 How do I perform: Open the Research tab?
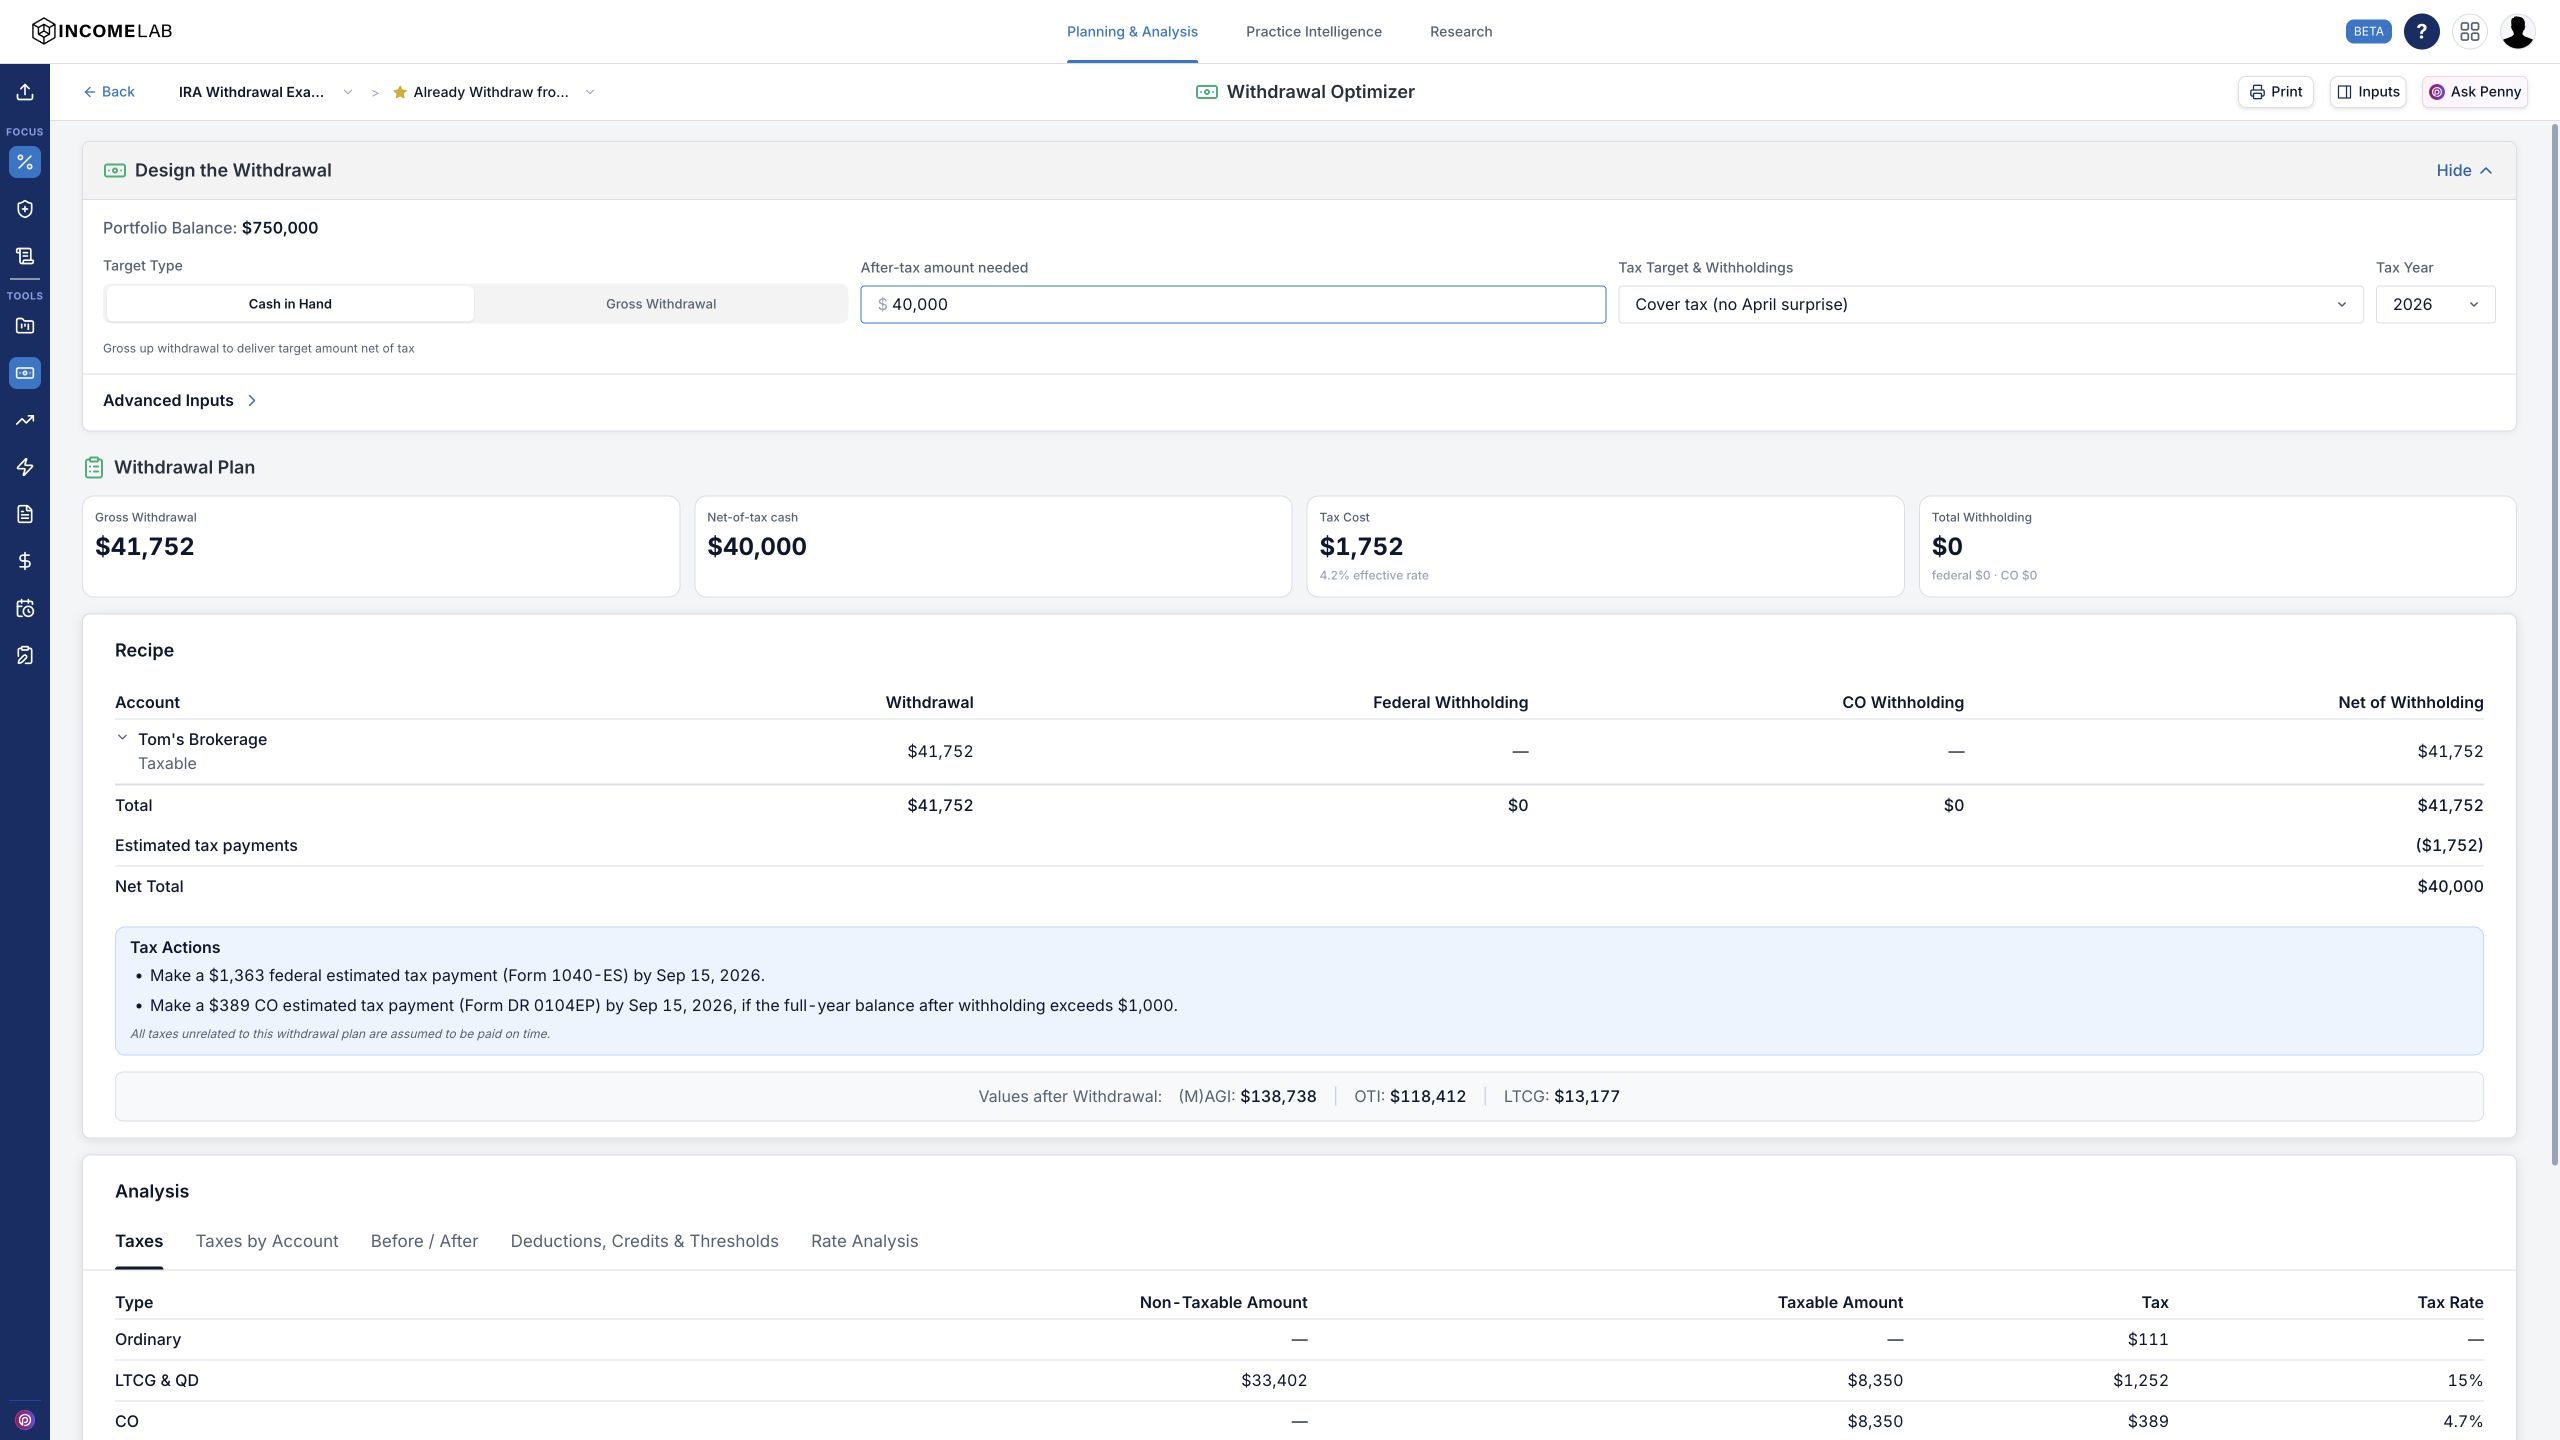coord(1461,32)
